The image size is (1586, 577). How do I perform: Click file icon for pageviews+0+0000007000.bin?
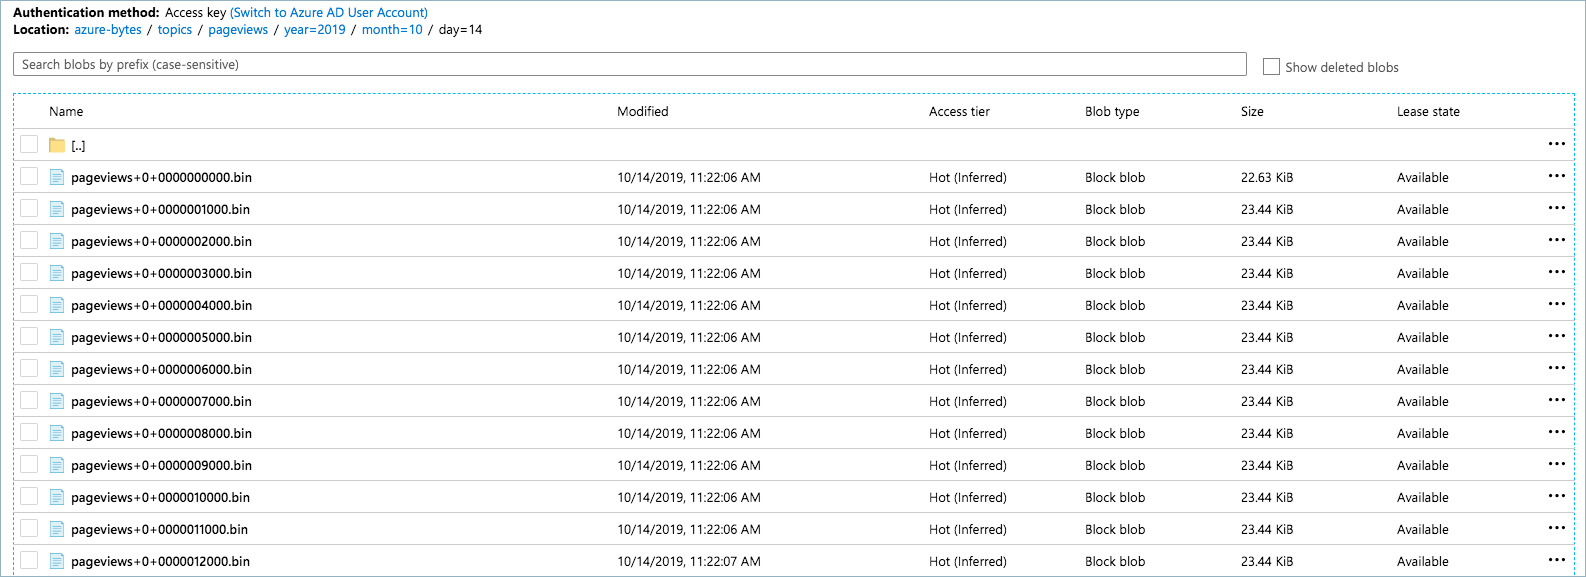click(x=57, y=401)
